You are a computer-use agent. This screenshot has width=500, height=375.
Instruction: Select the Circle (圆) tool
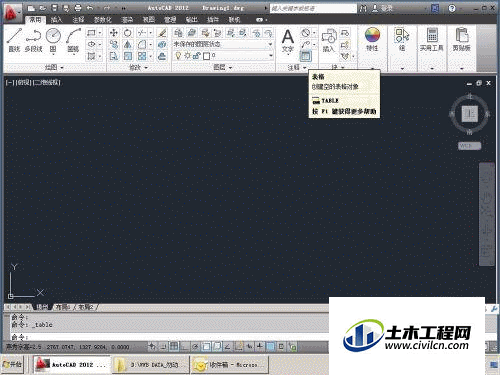[53, 40]
